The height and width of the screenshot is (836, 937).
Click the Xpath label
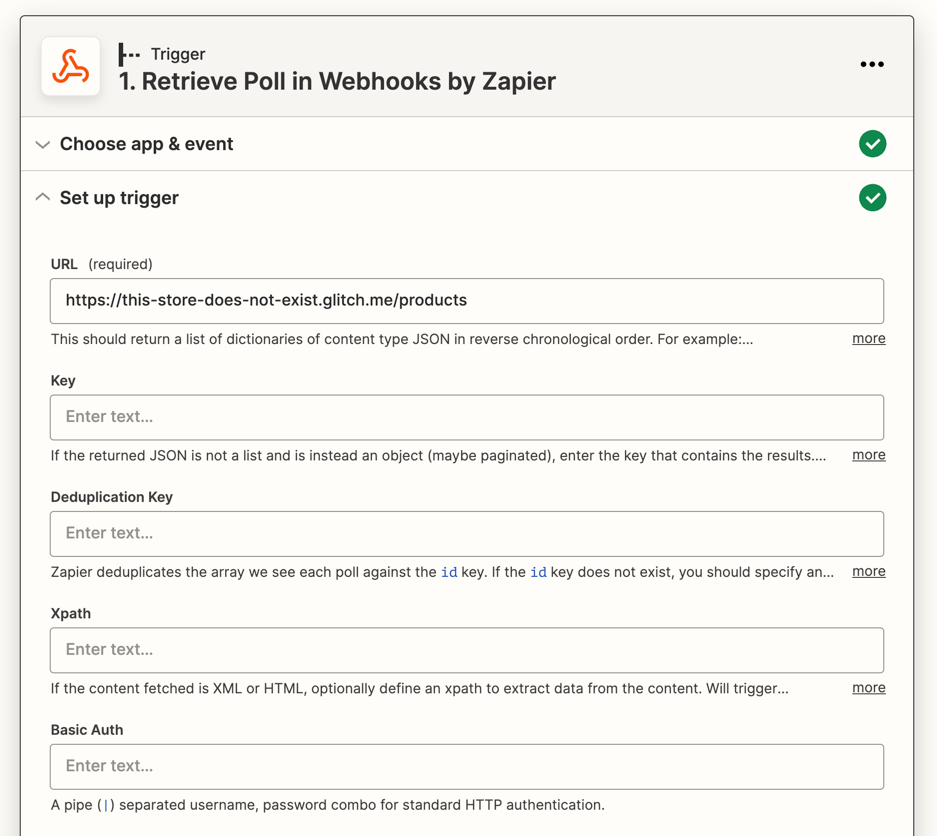[71, 614]
